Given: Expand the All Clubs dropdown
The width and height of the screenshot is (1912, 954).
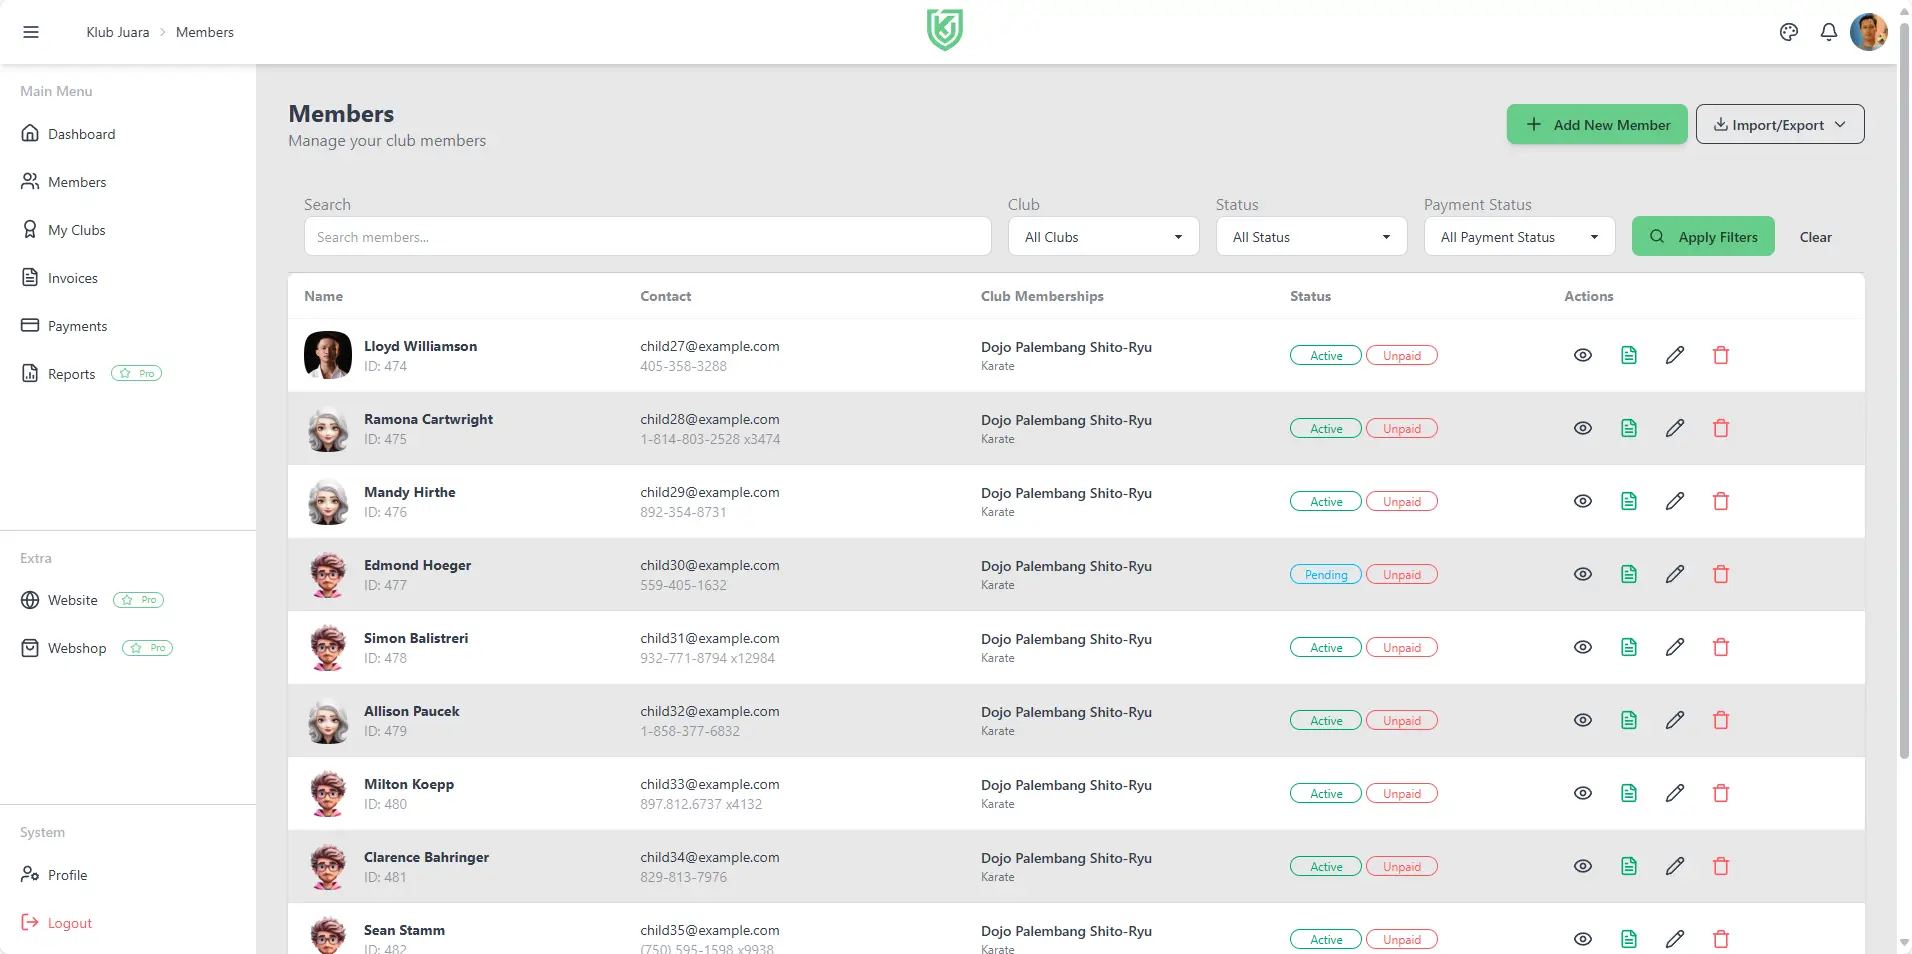Looking at the screenshot, I should (x=1103, y=237).
